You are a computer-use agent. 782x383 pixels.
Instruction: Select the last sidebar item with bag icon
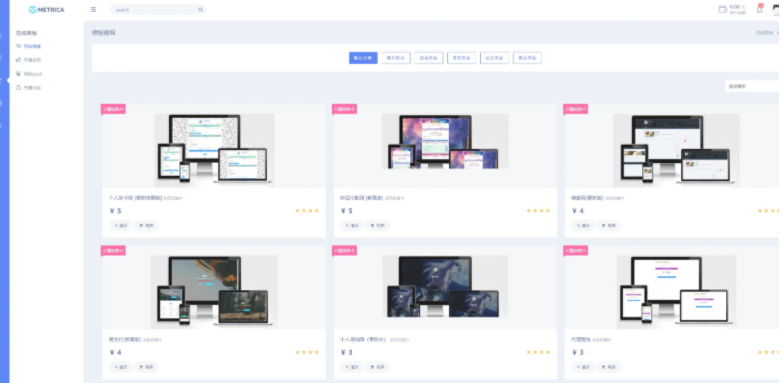point(28,88)
